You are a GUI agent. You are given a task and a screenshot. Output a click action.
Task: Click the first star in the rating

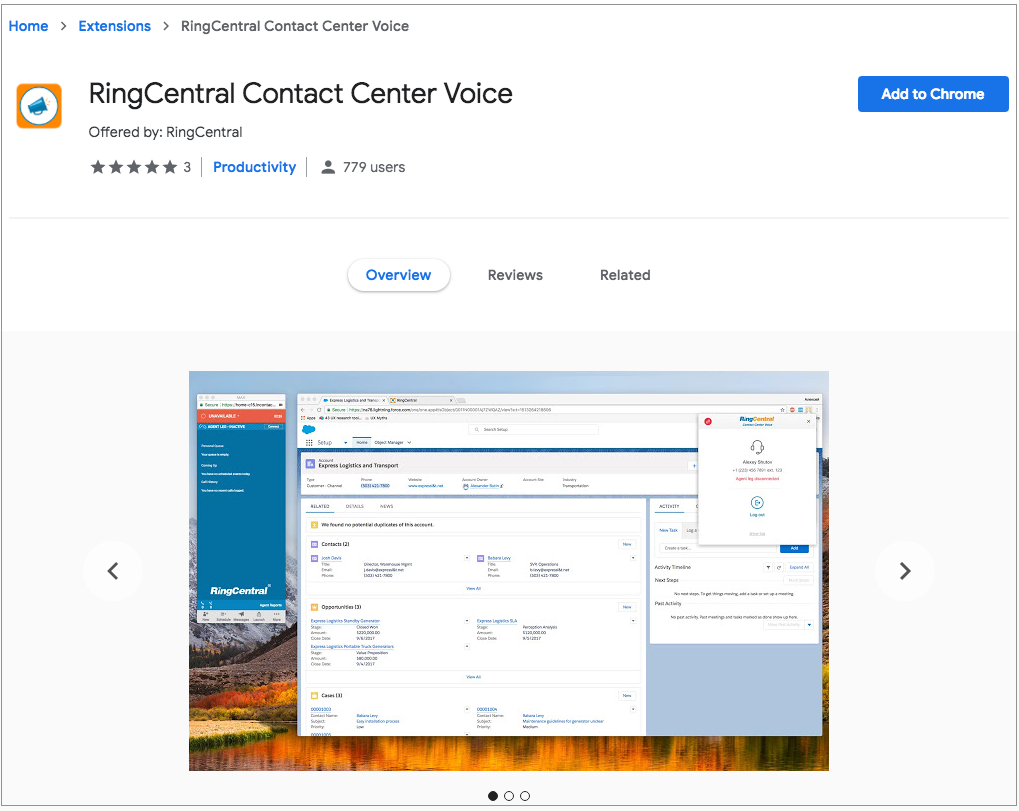(x=98, y=167)
